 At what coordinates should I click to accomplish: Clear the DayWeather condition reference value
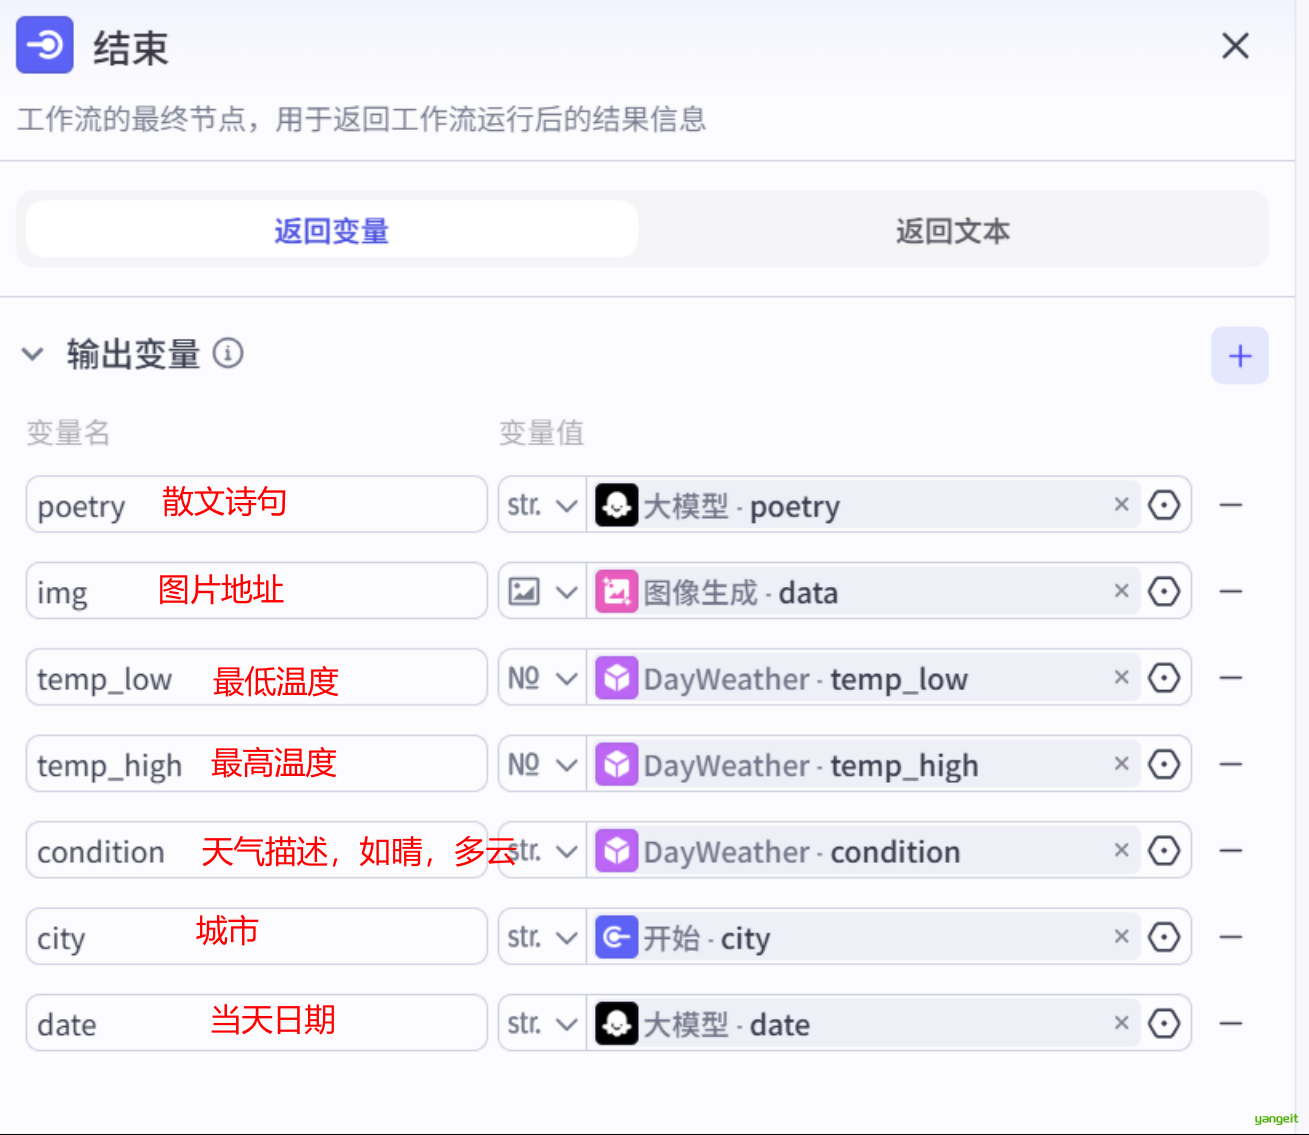coord(1121,851)
